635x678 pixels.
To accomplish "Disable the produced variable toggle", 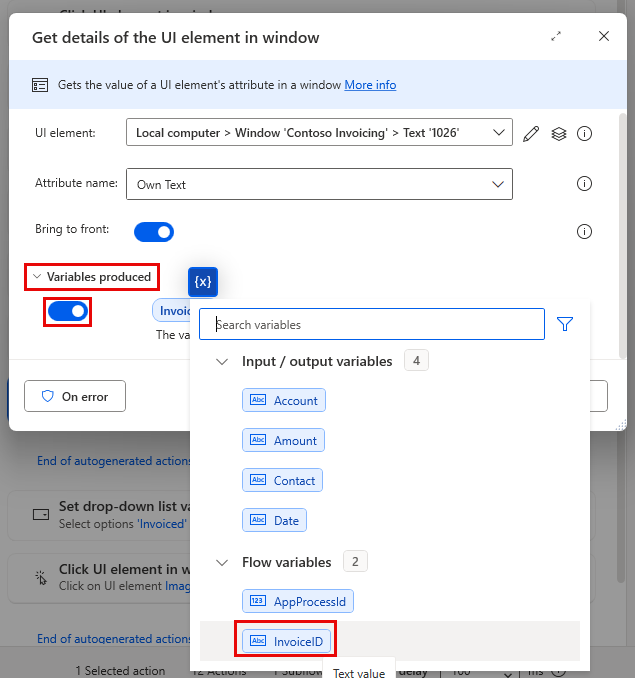I will (x=67, y=311).
